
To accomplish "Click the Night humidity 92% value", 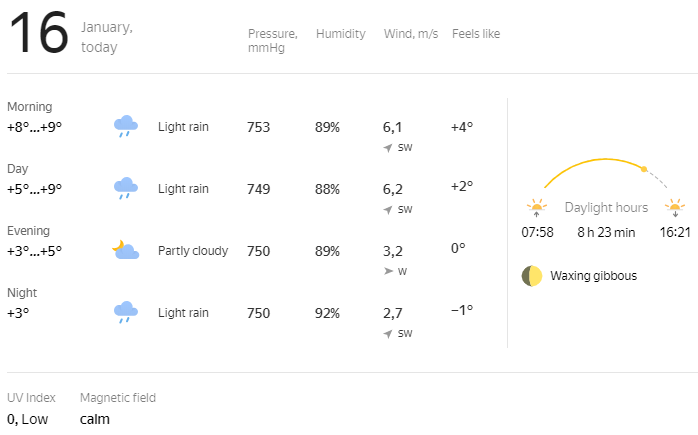I will click(328, 313).
